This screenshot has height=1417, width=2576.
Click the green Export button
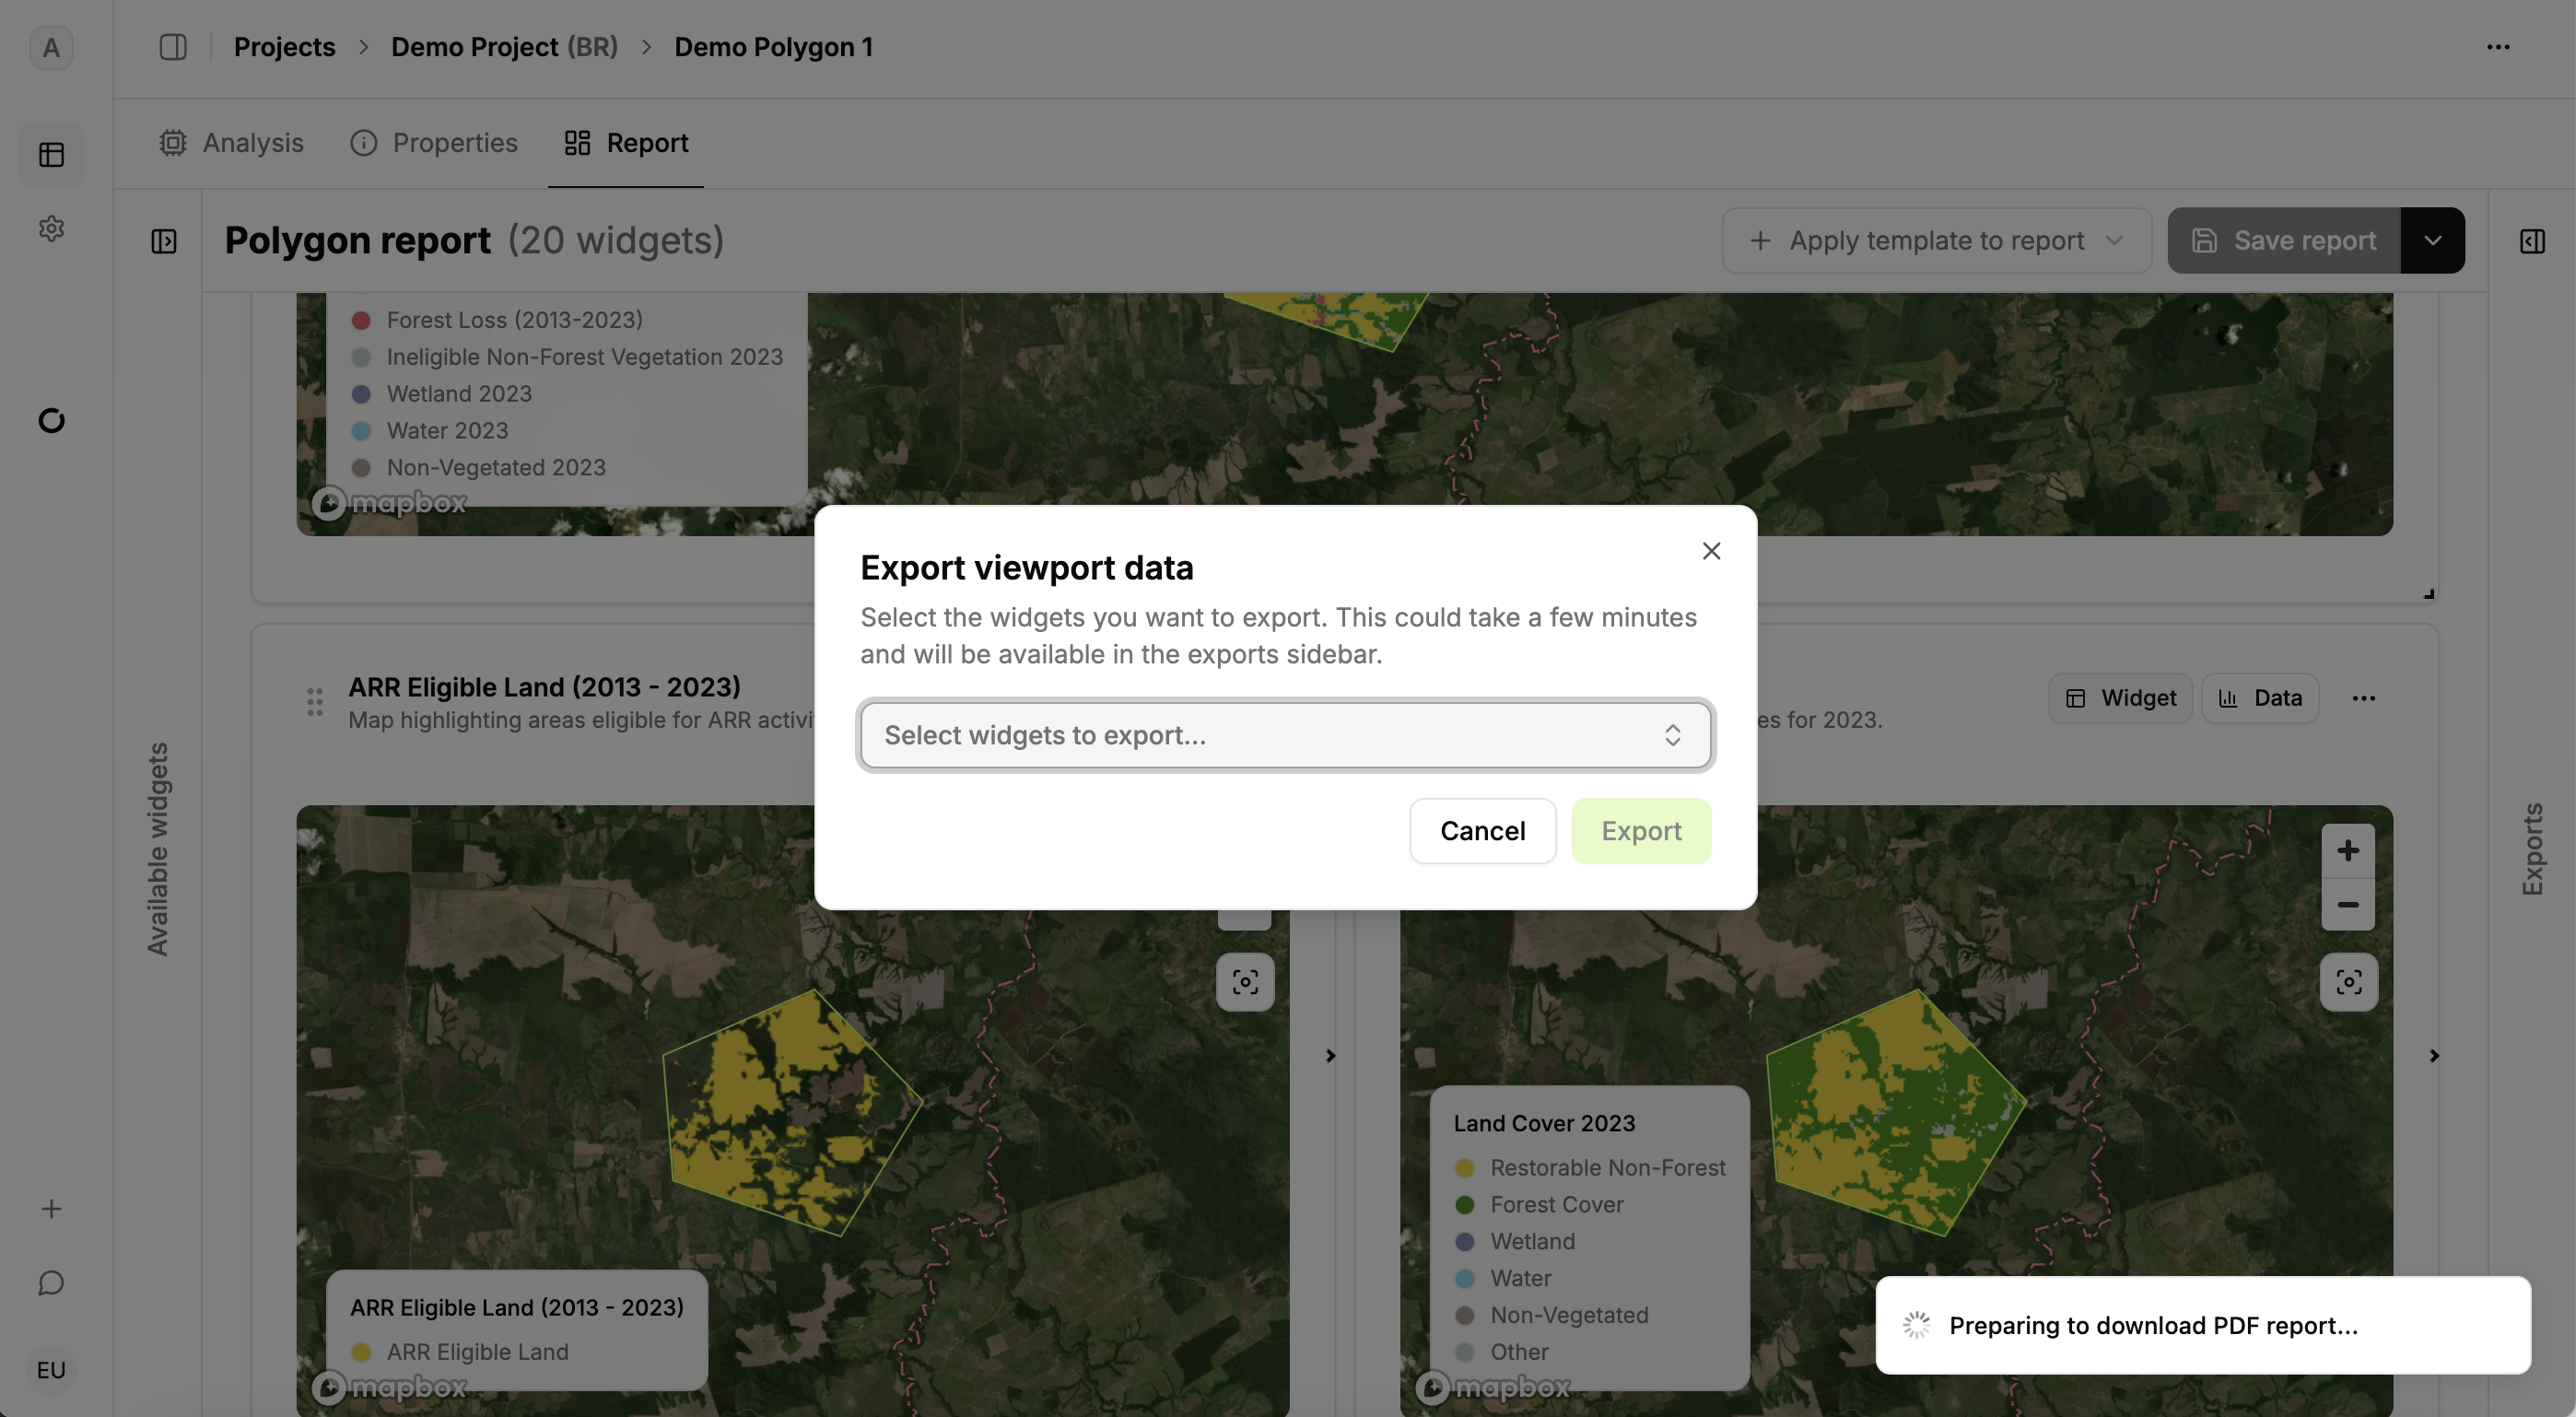(1640, 831)
